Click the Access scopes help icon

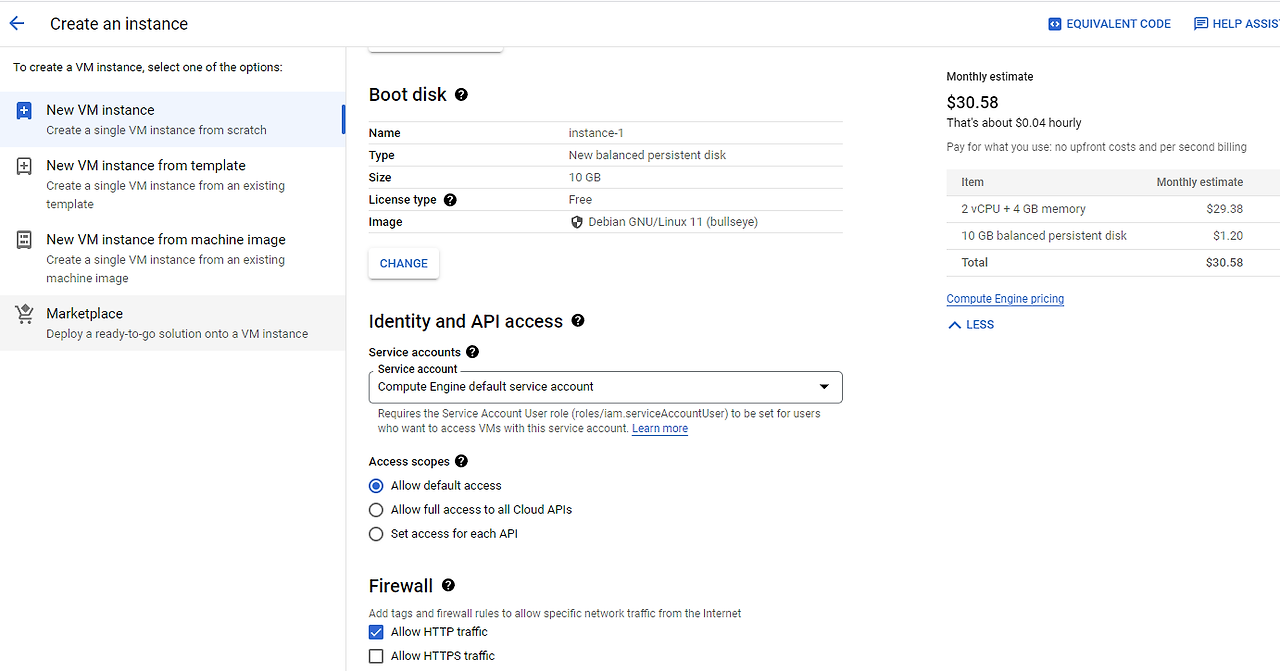pyautogui.click(x=461, y=461)
